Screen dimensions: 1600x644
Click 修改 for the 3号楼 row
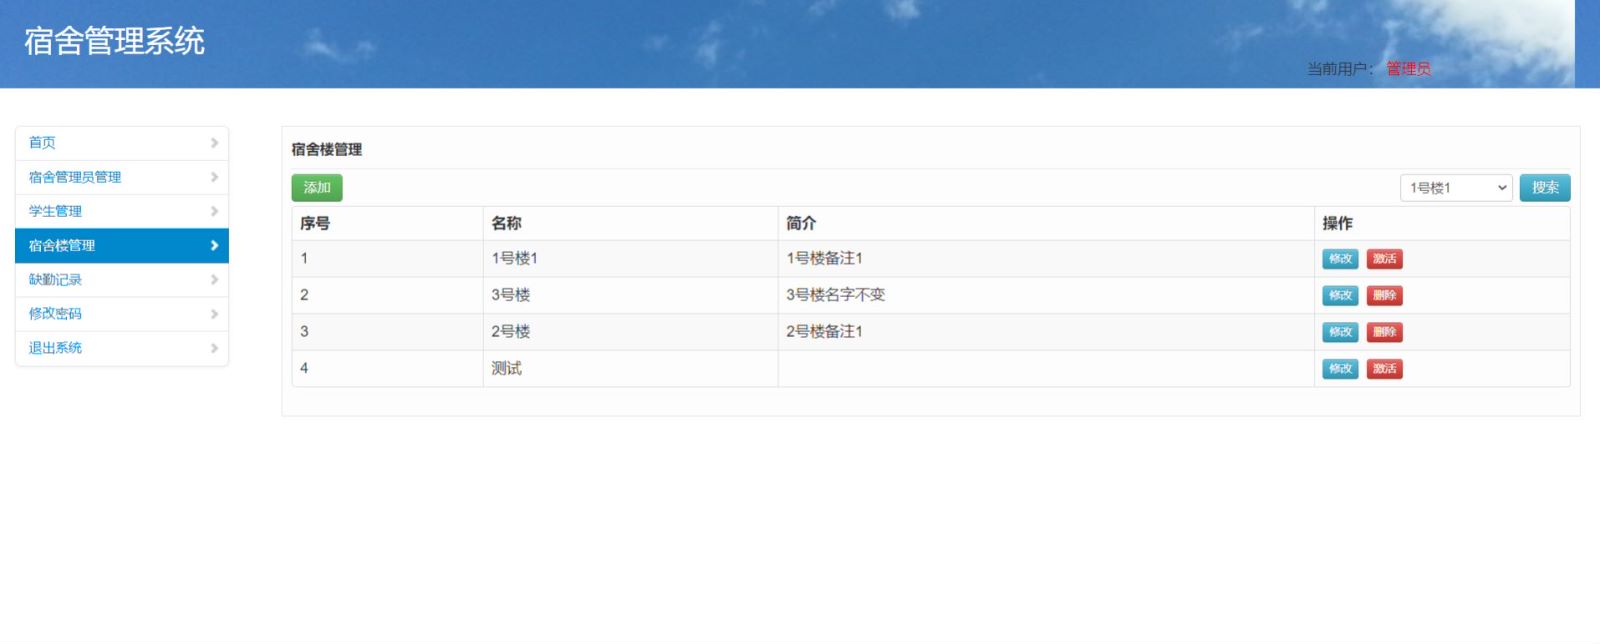coord(1340,296)
